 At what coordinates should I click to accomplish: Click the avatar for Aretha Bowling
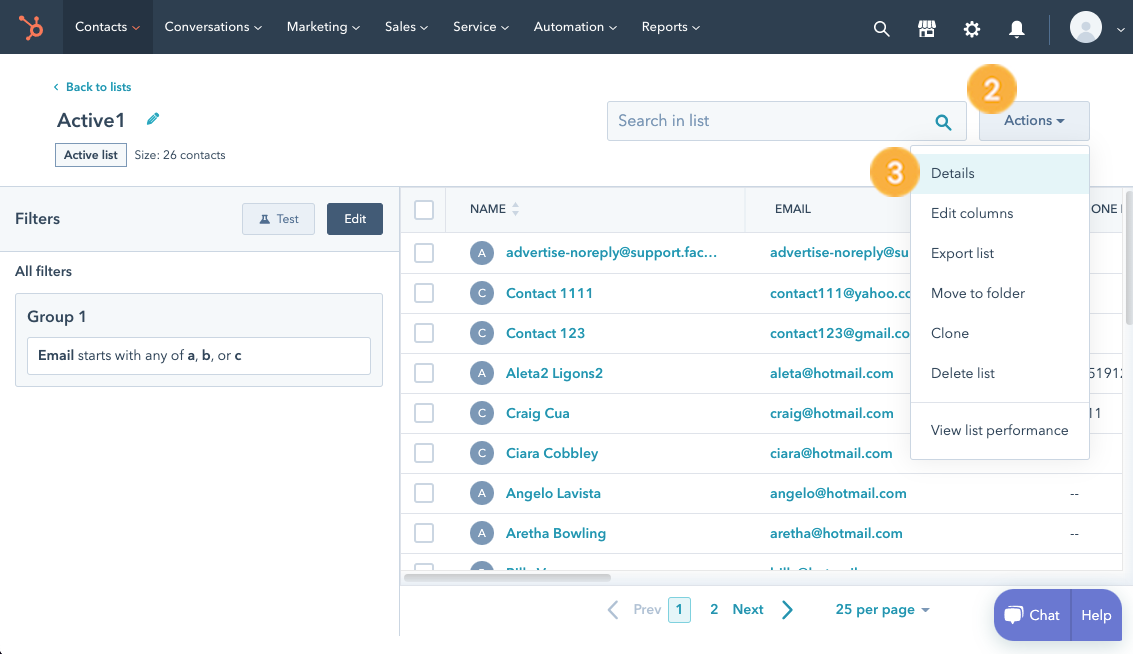pyautogui.click(x=482, y=533)
